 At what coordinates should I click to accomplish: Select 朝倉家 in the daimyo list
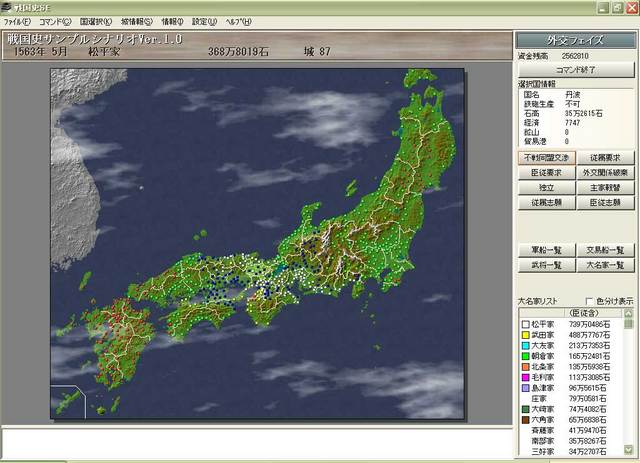[x=571, y=356]
